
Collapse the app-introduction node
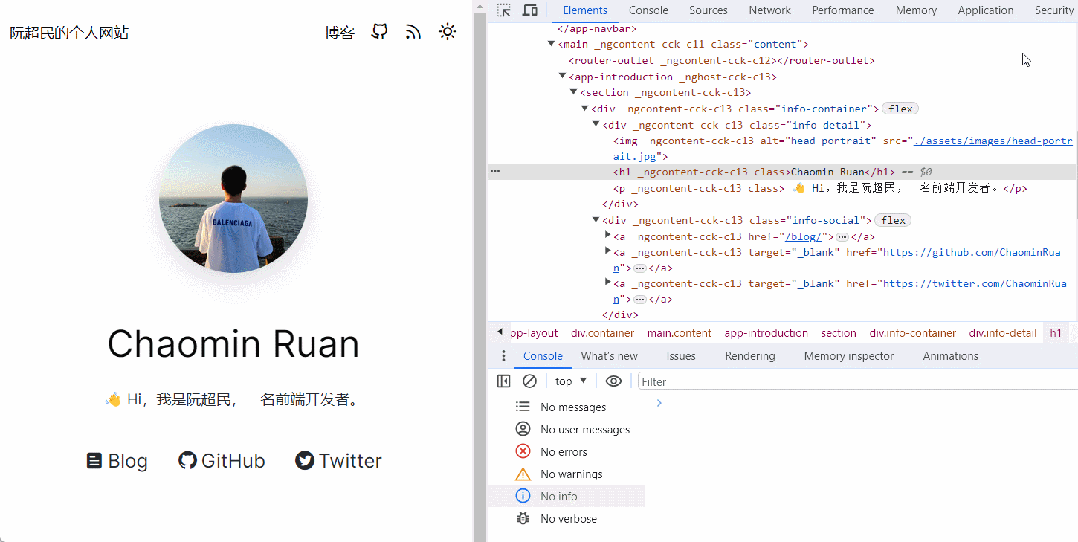(562, 76)
